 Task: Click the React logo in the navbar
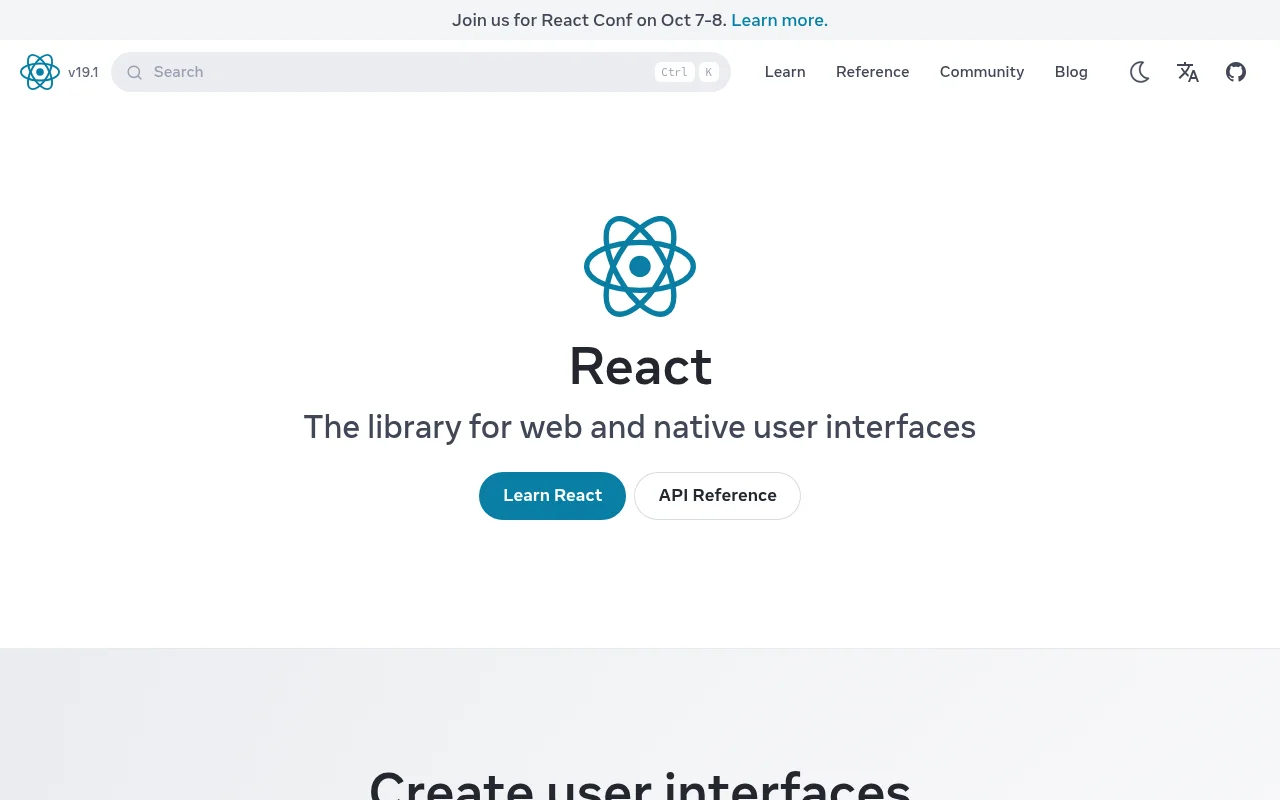click(40, 72)
